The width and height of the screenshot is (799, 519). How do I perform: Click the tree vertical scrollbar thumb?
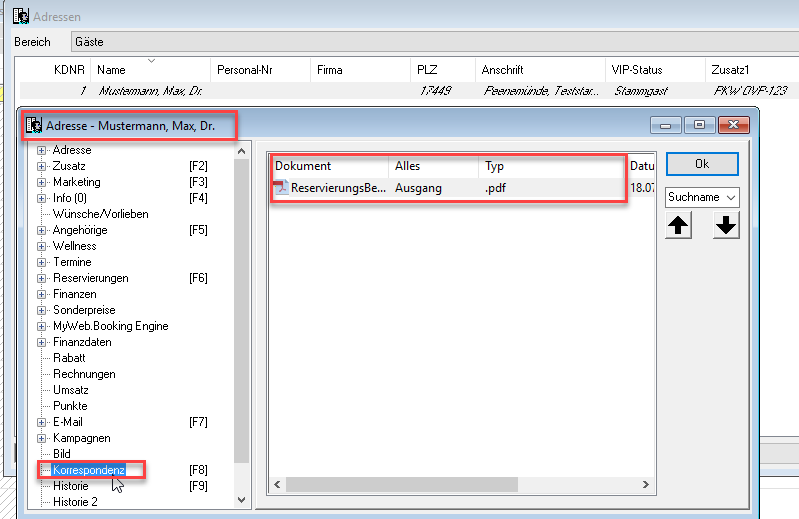[242, 311]
